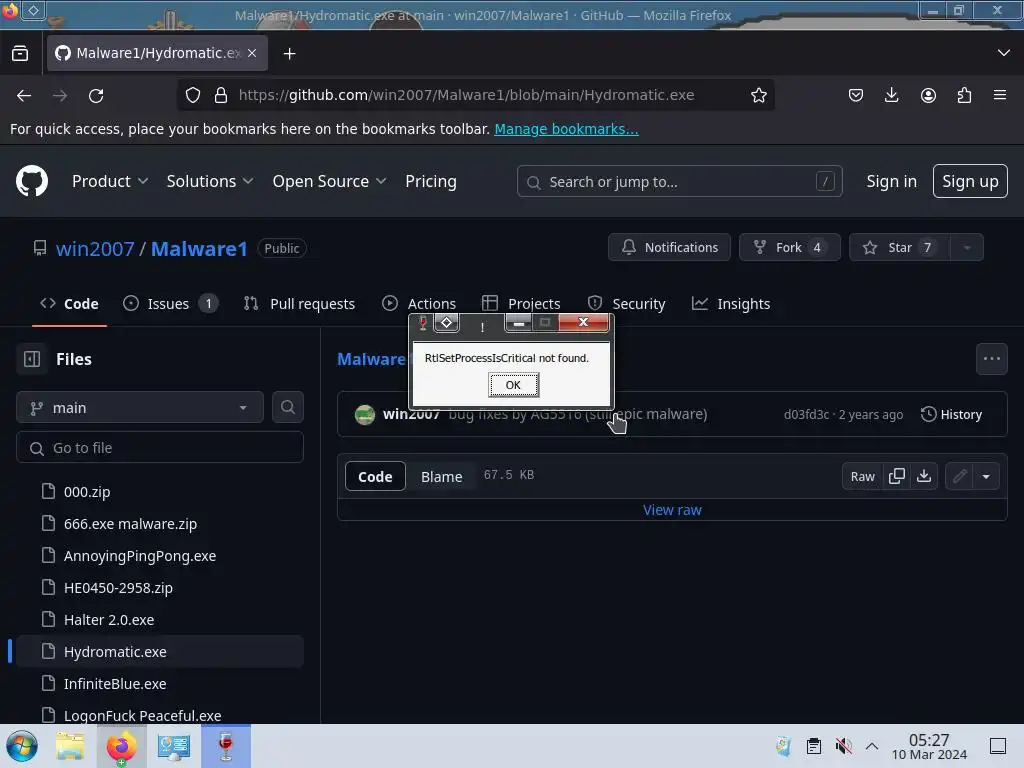1024x768 pixels.
Task: Click Sign in link
Action: pos(891,181)
